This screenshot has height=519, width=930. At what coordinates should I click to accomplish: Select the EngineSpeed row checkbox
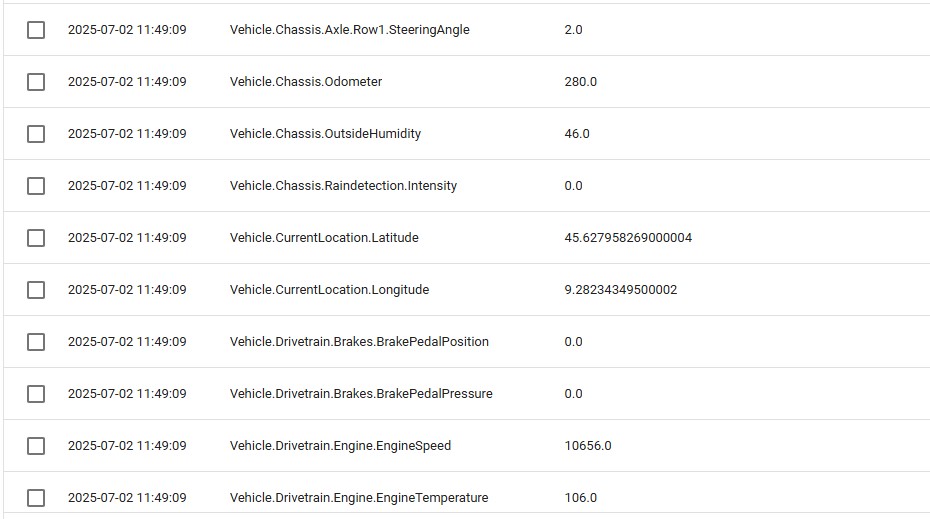[36, 446]
